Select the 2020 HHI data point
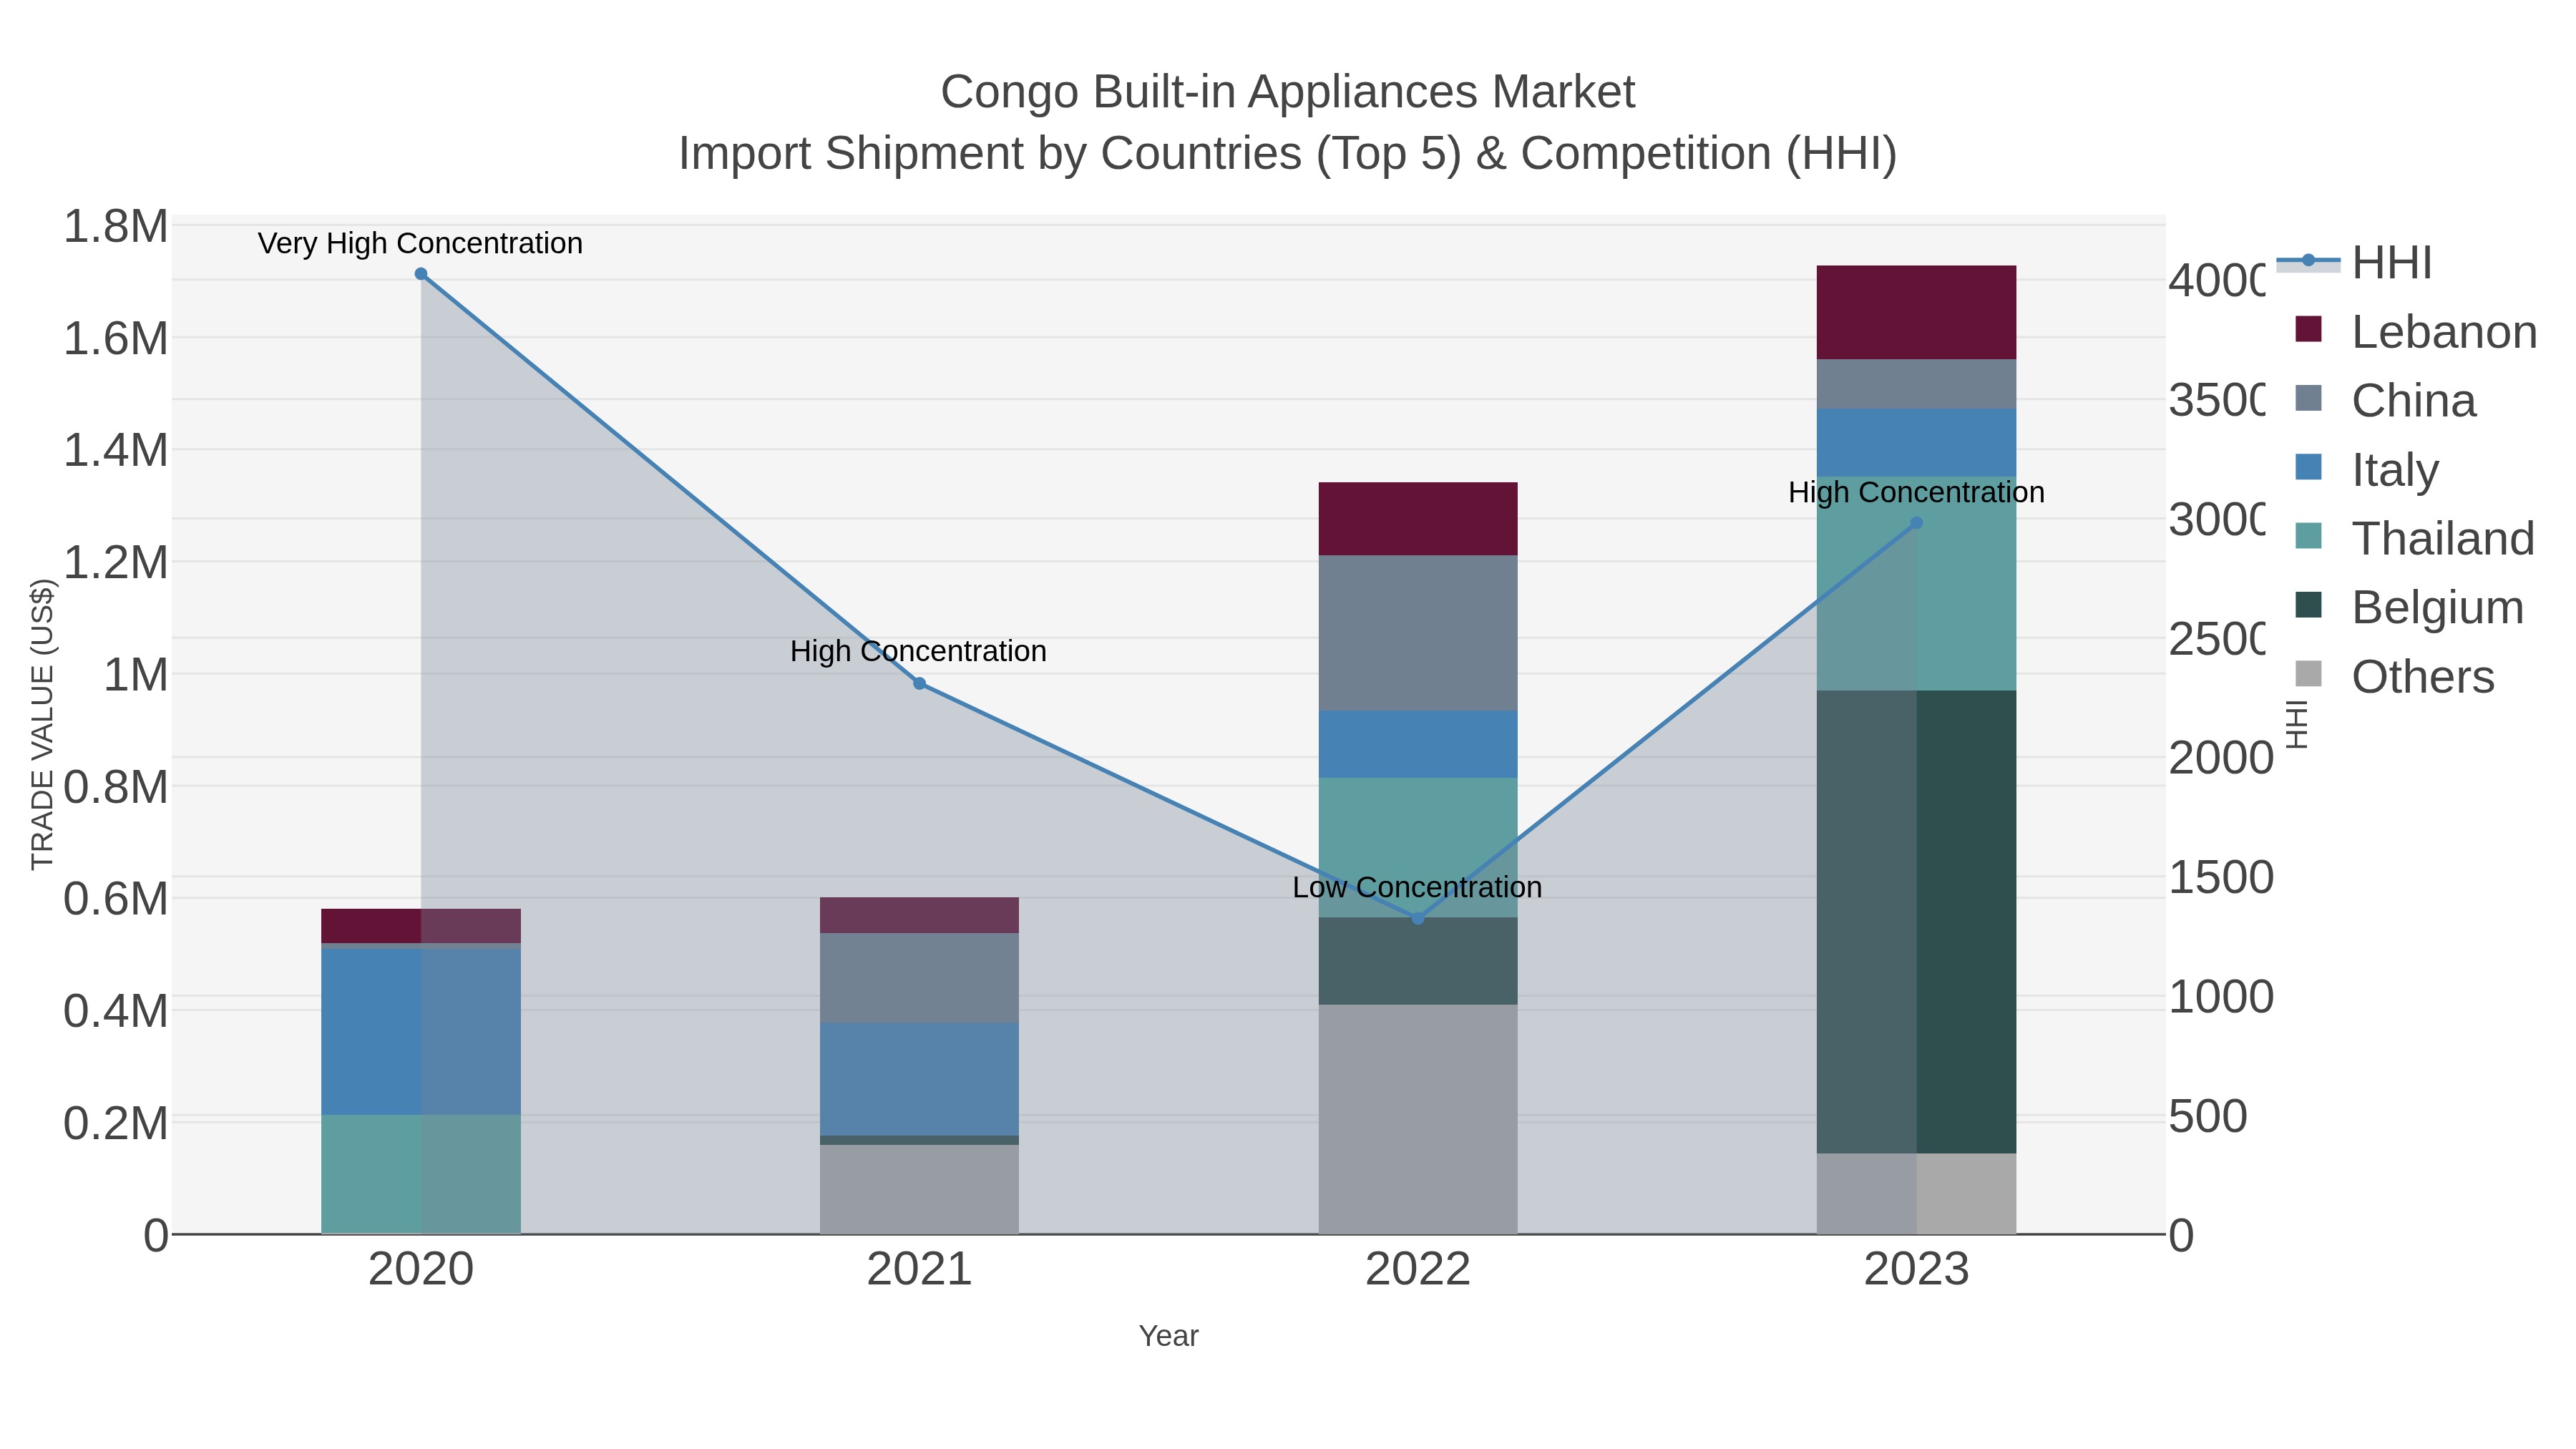Screen dimensions: 2576x1449 421,274
